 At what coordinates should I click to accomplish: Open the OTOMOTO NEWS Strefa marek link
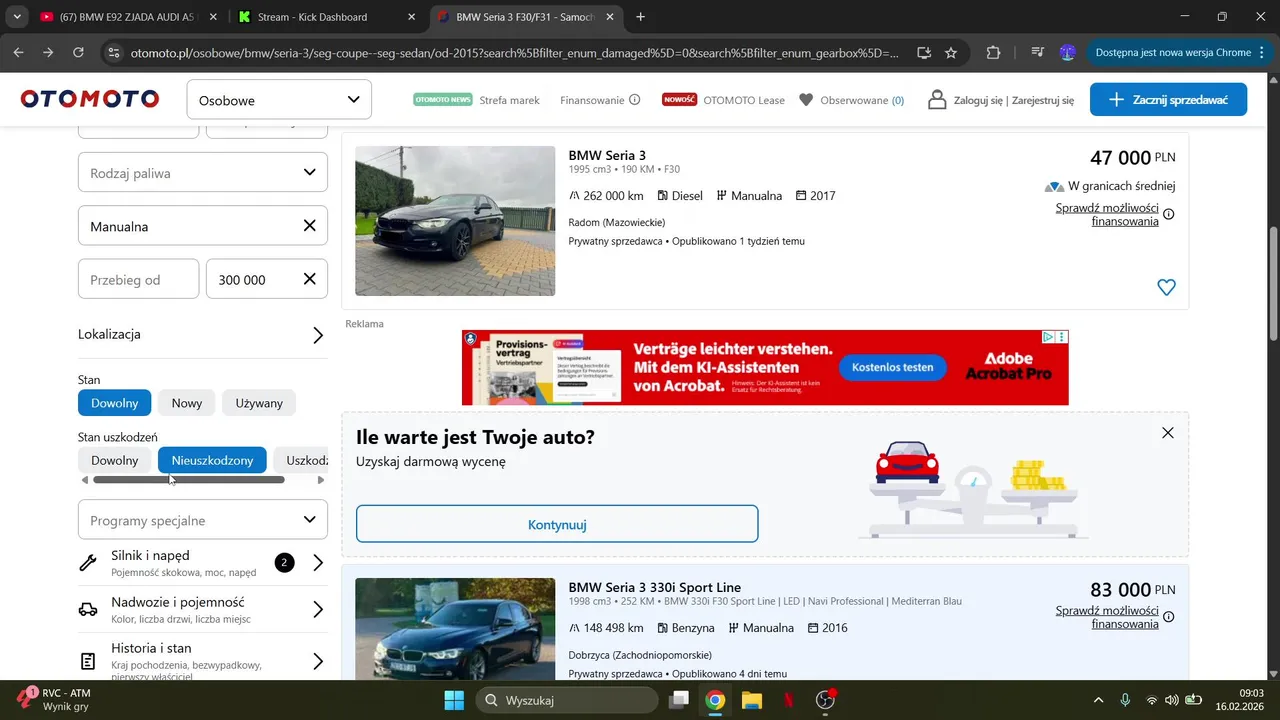476,100
